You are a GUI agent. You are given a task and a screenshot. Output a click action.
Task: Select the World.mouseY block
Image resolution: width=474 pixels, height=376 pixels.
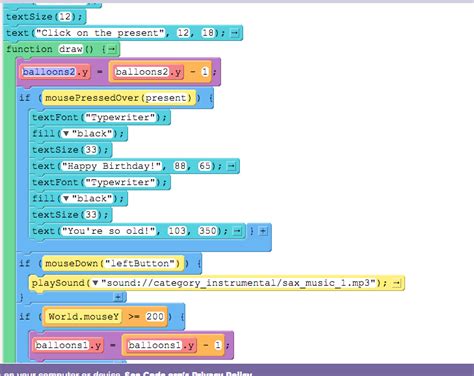84,317
